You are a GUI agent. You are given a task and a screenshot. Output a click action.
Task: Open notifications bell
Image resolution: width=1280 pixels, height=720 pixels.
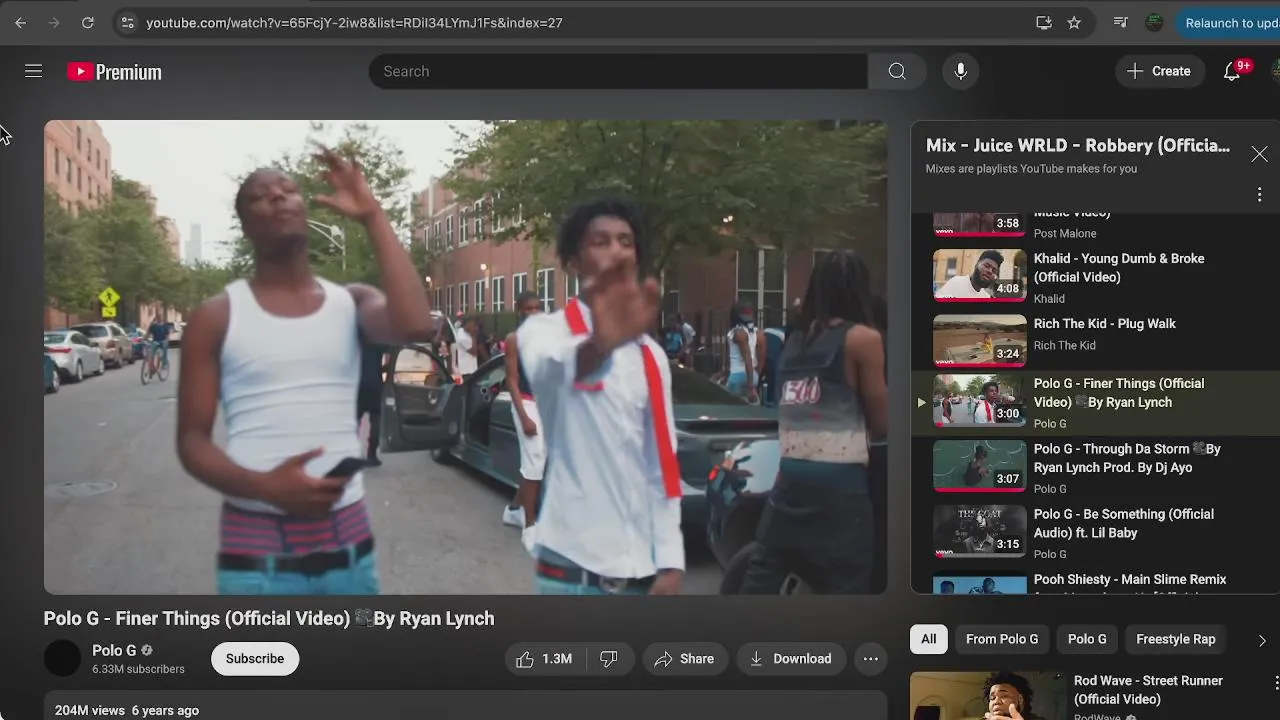pyautogui.click(x=1232, y=71)
